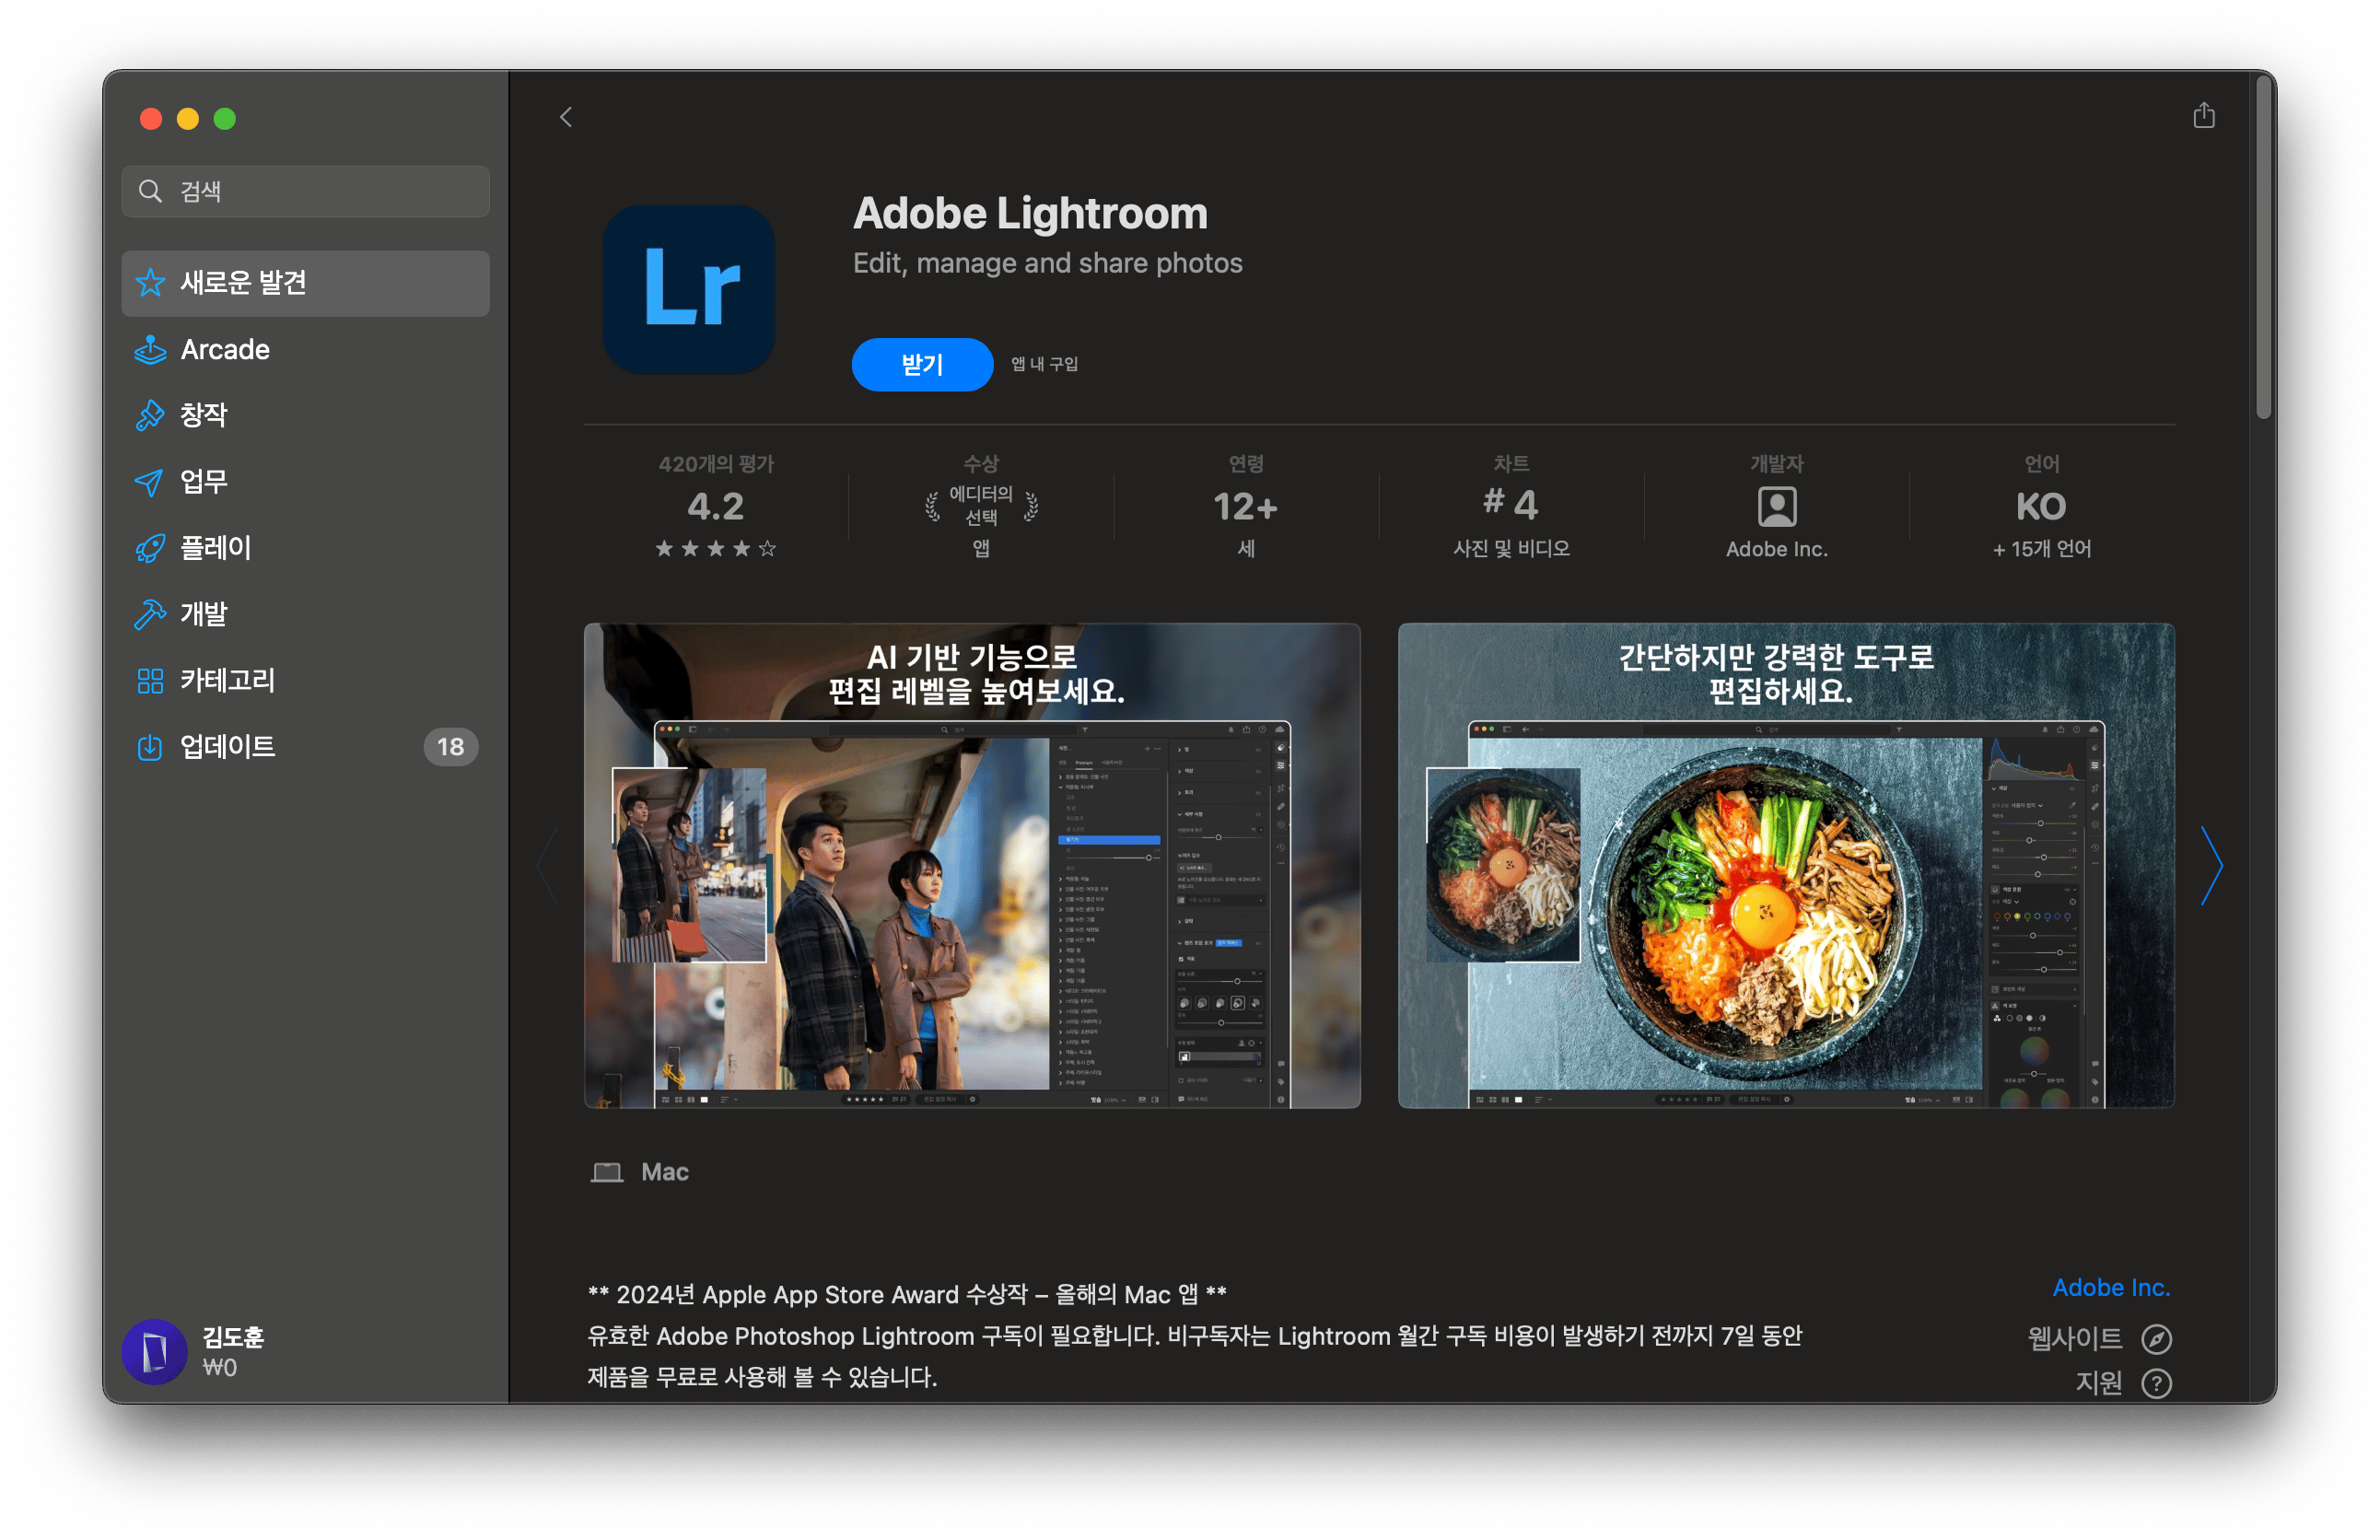Viewport: 2380px width, 1540px height.
Task: Click the 받기 get button
Action: click(922, 364)
